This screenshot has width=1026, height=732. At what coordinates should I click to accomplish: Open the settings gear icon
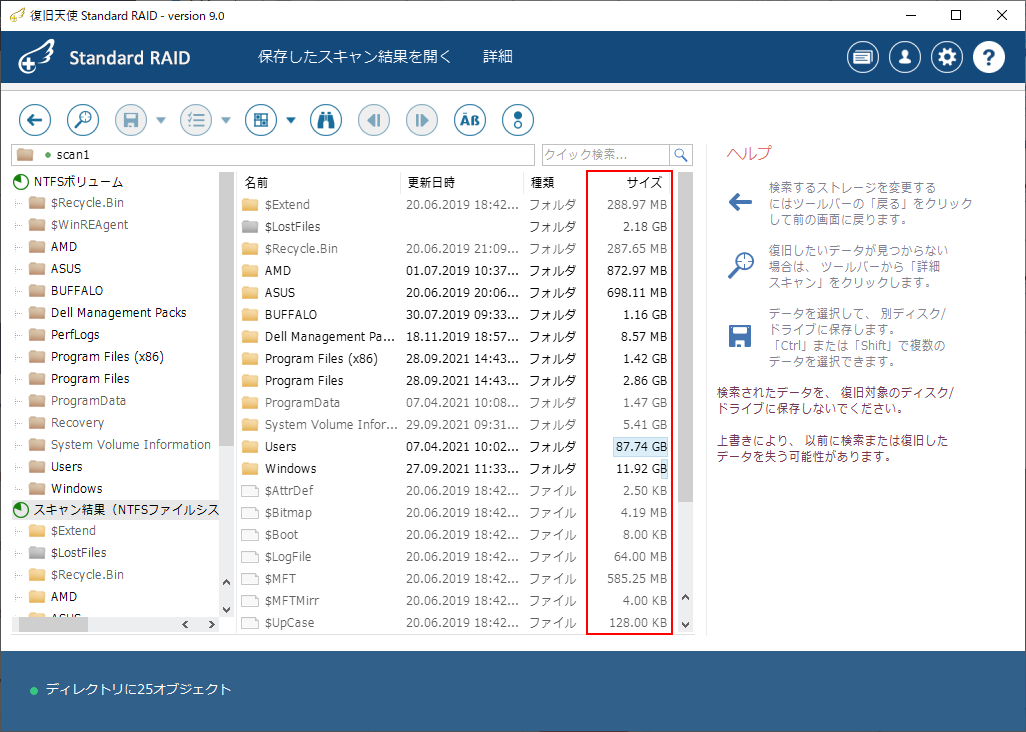pyautogui.click(x=947, y=58)
